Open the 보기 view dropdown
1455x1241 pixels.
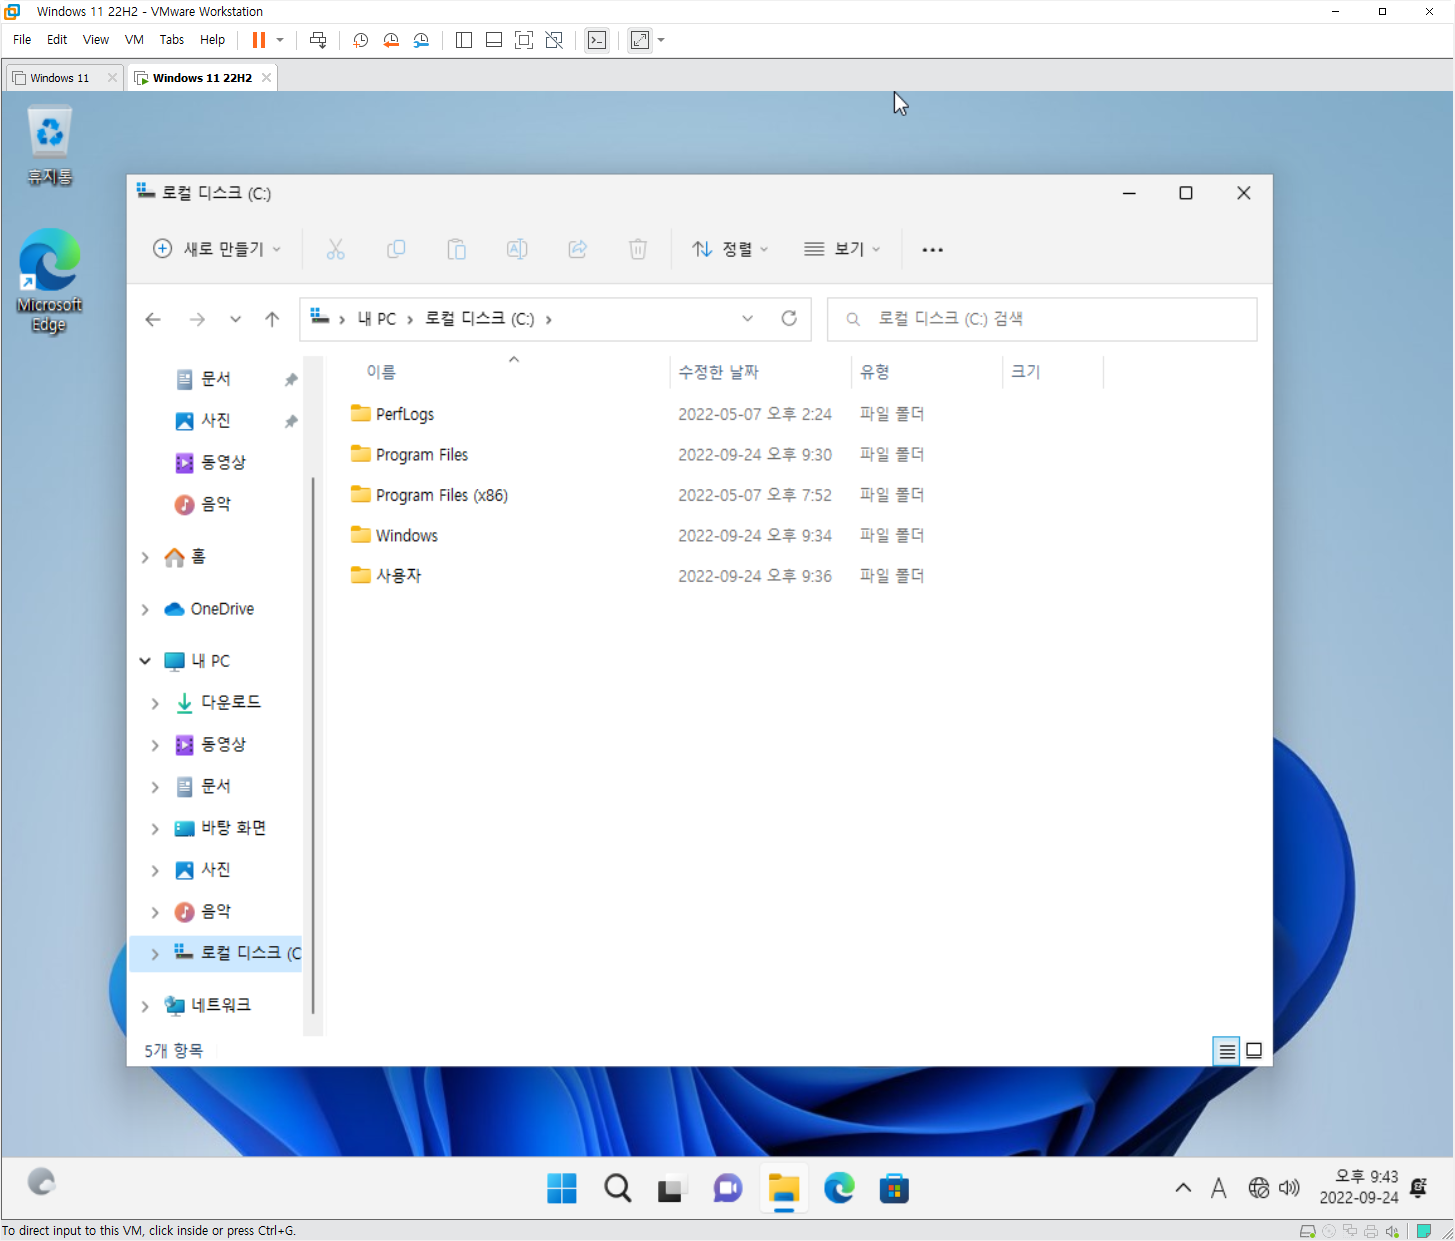[842, 249]
